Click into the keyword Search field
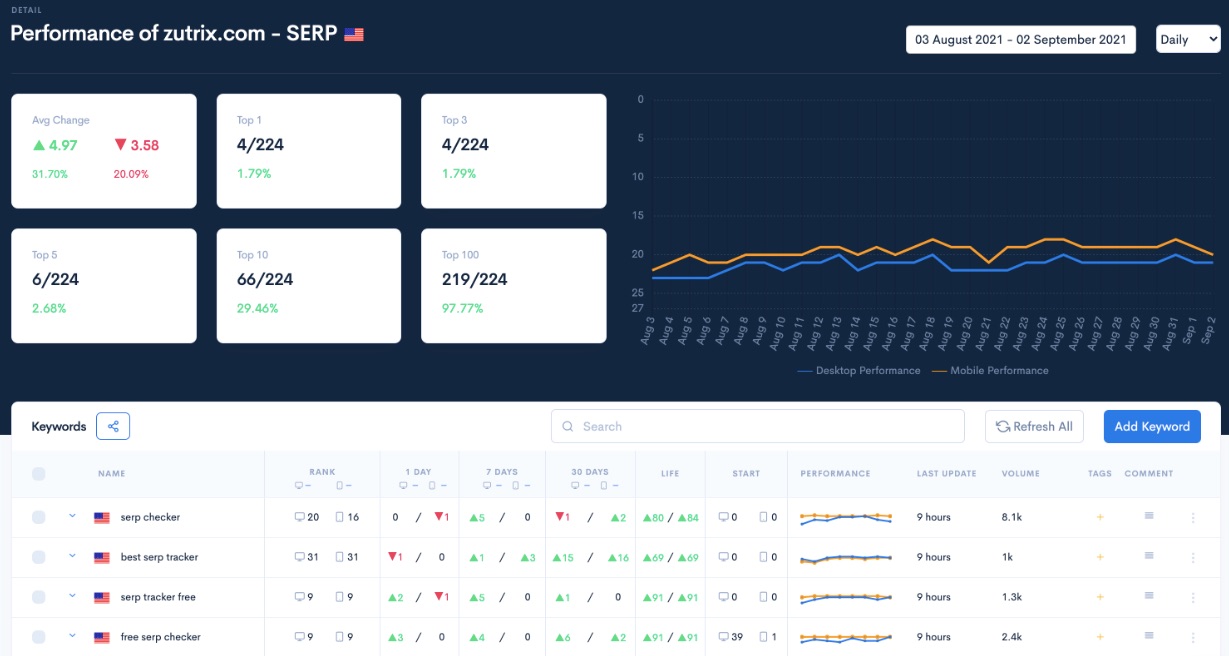 pyautogui.click(x=758, y=426)
